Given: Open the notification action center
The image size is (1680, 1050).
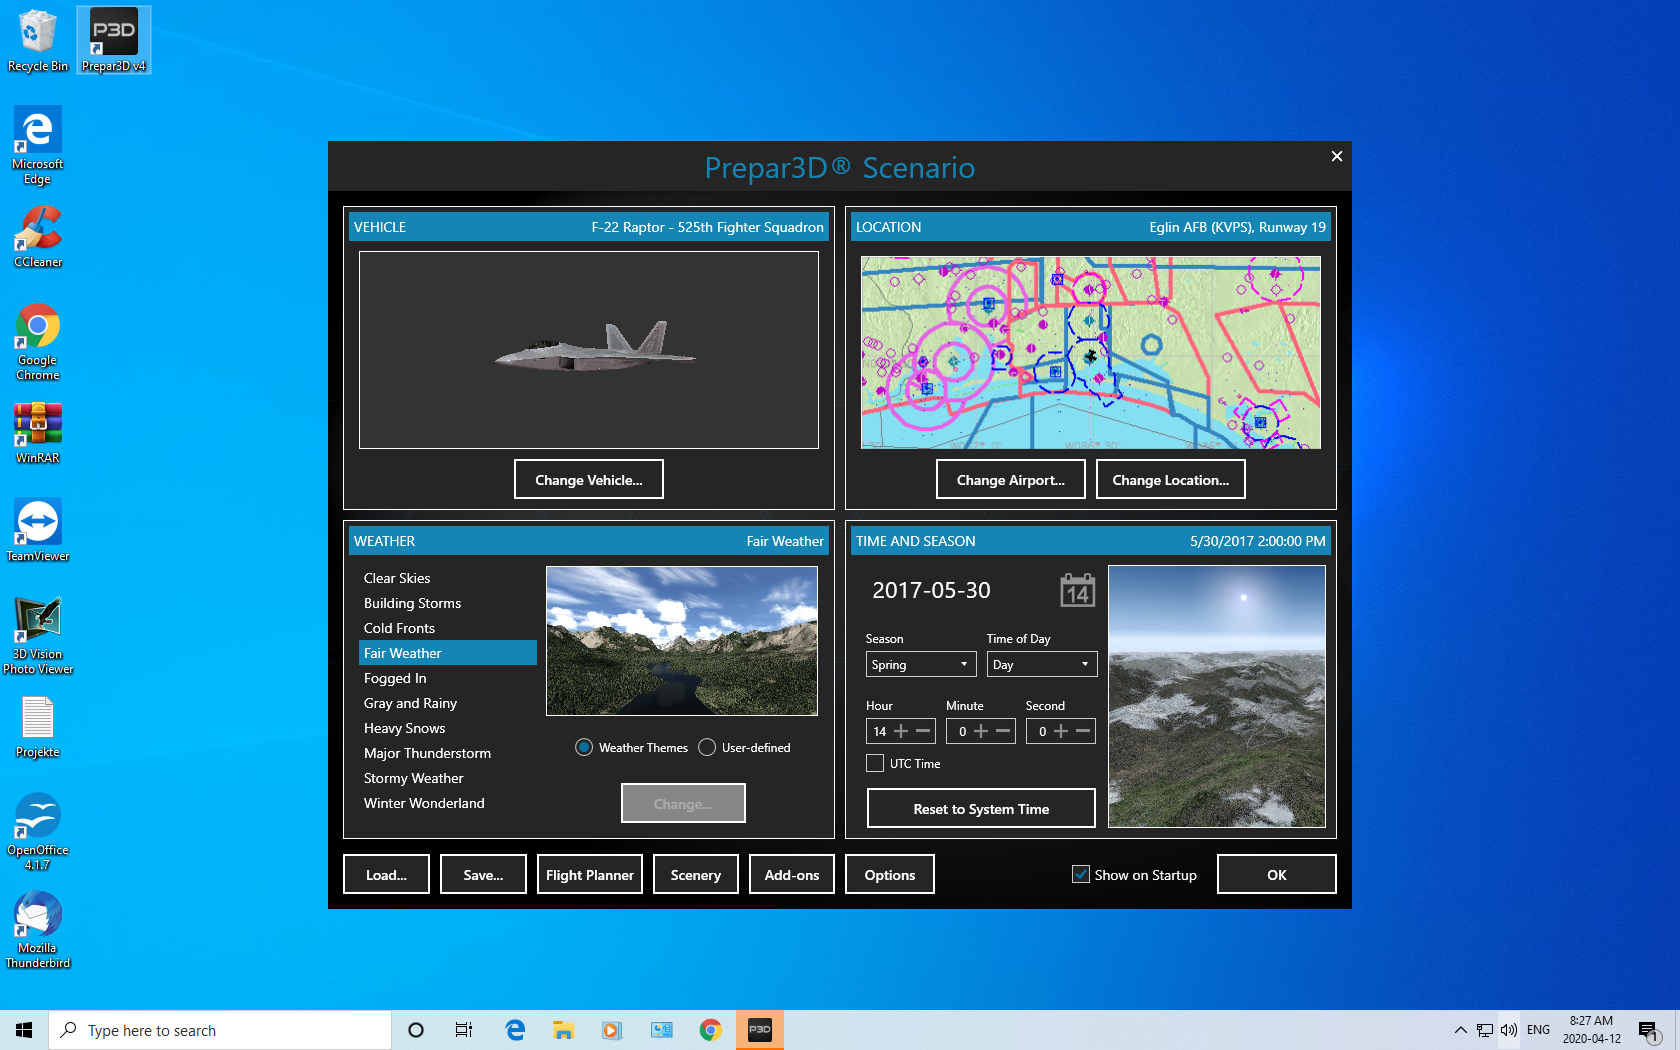Looking at the screenshot, I should pos(1649,1030).
